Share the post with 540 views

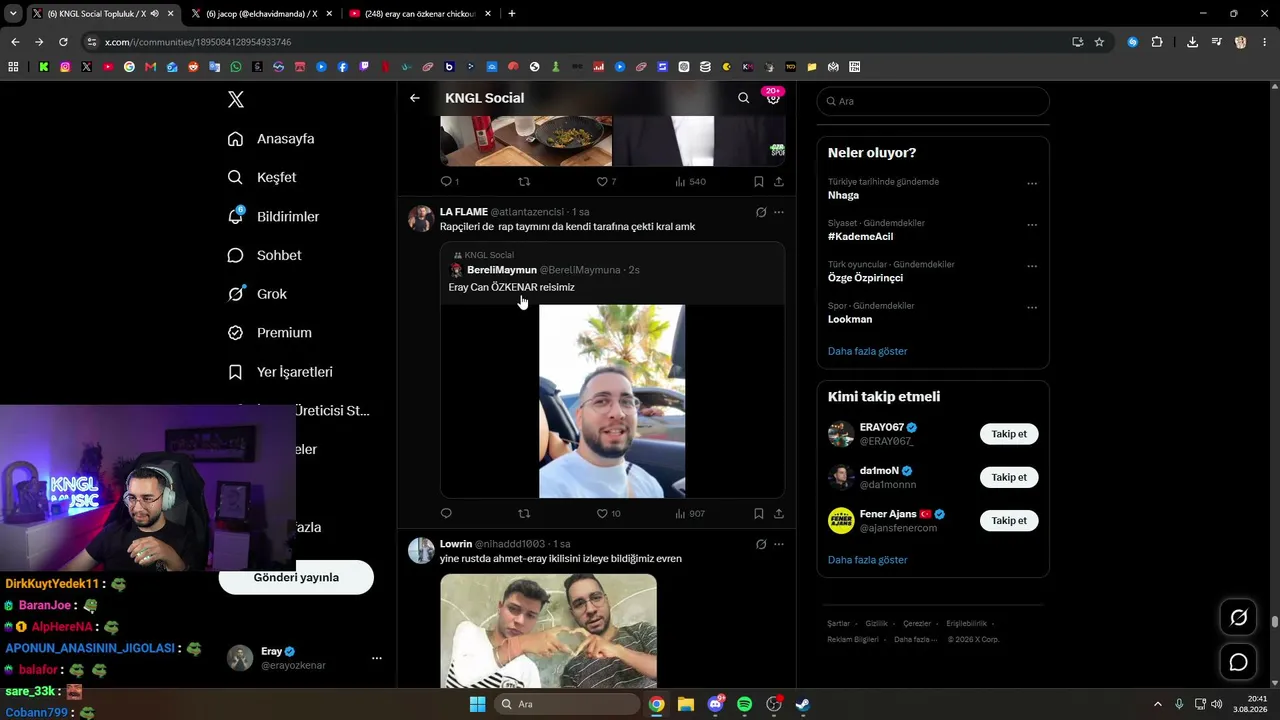pos(778,181)
